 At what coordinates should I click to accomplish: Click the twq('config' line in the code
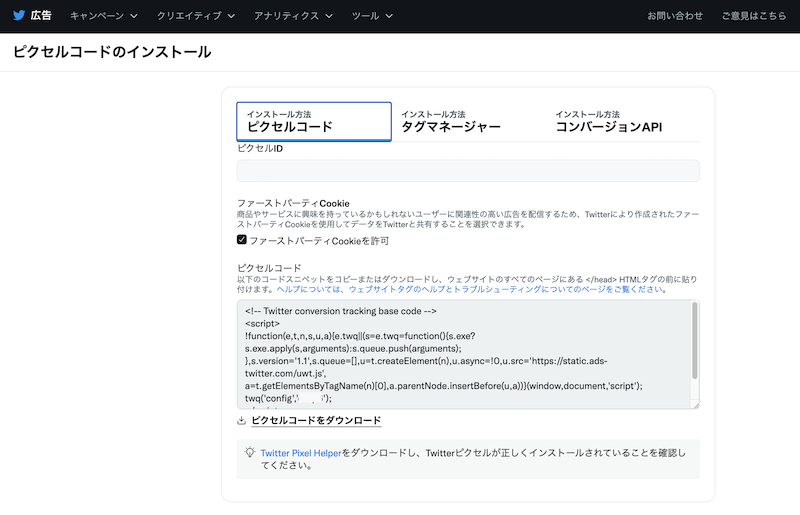coord(288,399)
